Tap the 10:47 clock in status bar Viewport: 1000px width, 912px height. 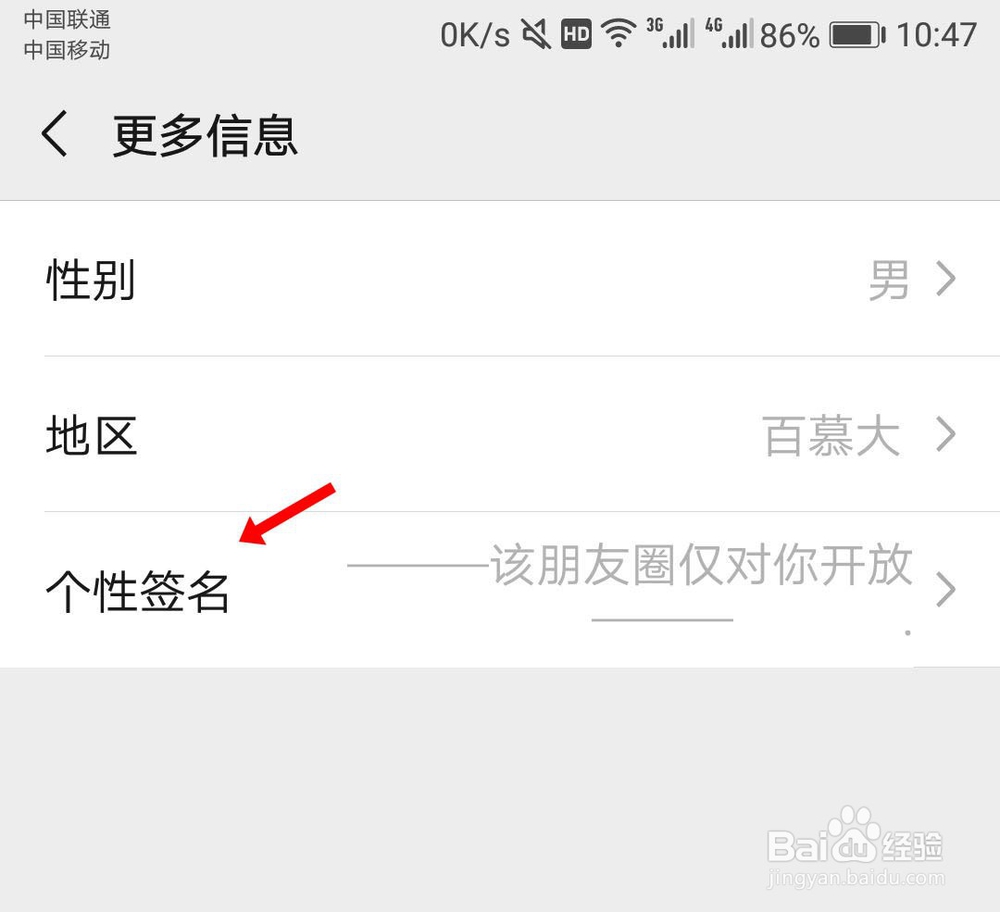click(937, 34)
